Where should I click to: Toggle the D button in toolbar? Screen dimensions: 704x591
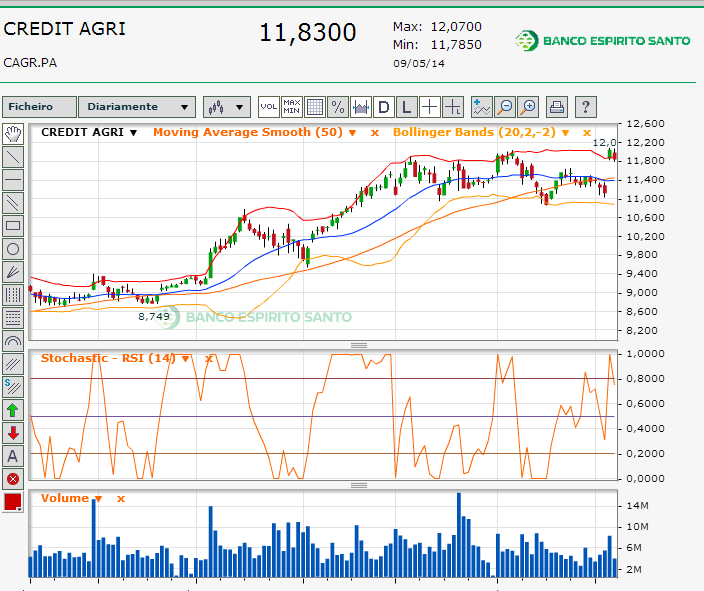[x=384, y=107]
